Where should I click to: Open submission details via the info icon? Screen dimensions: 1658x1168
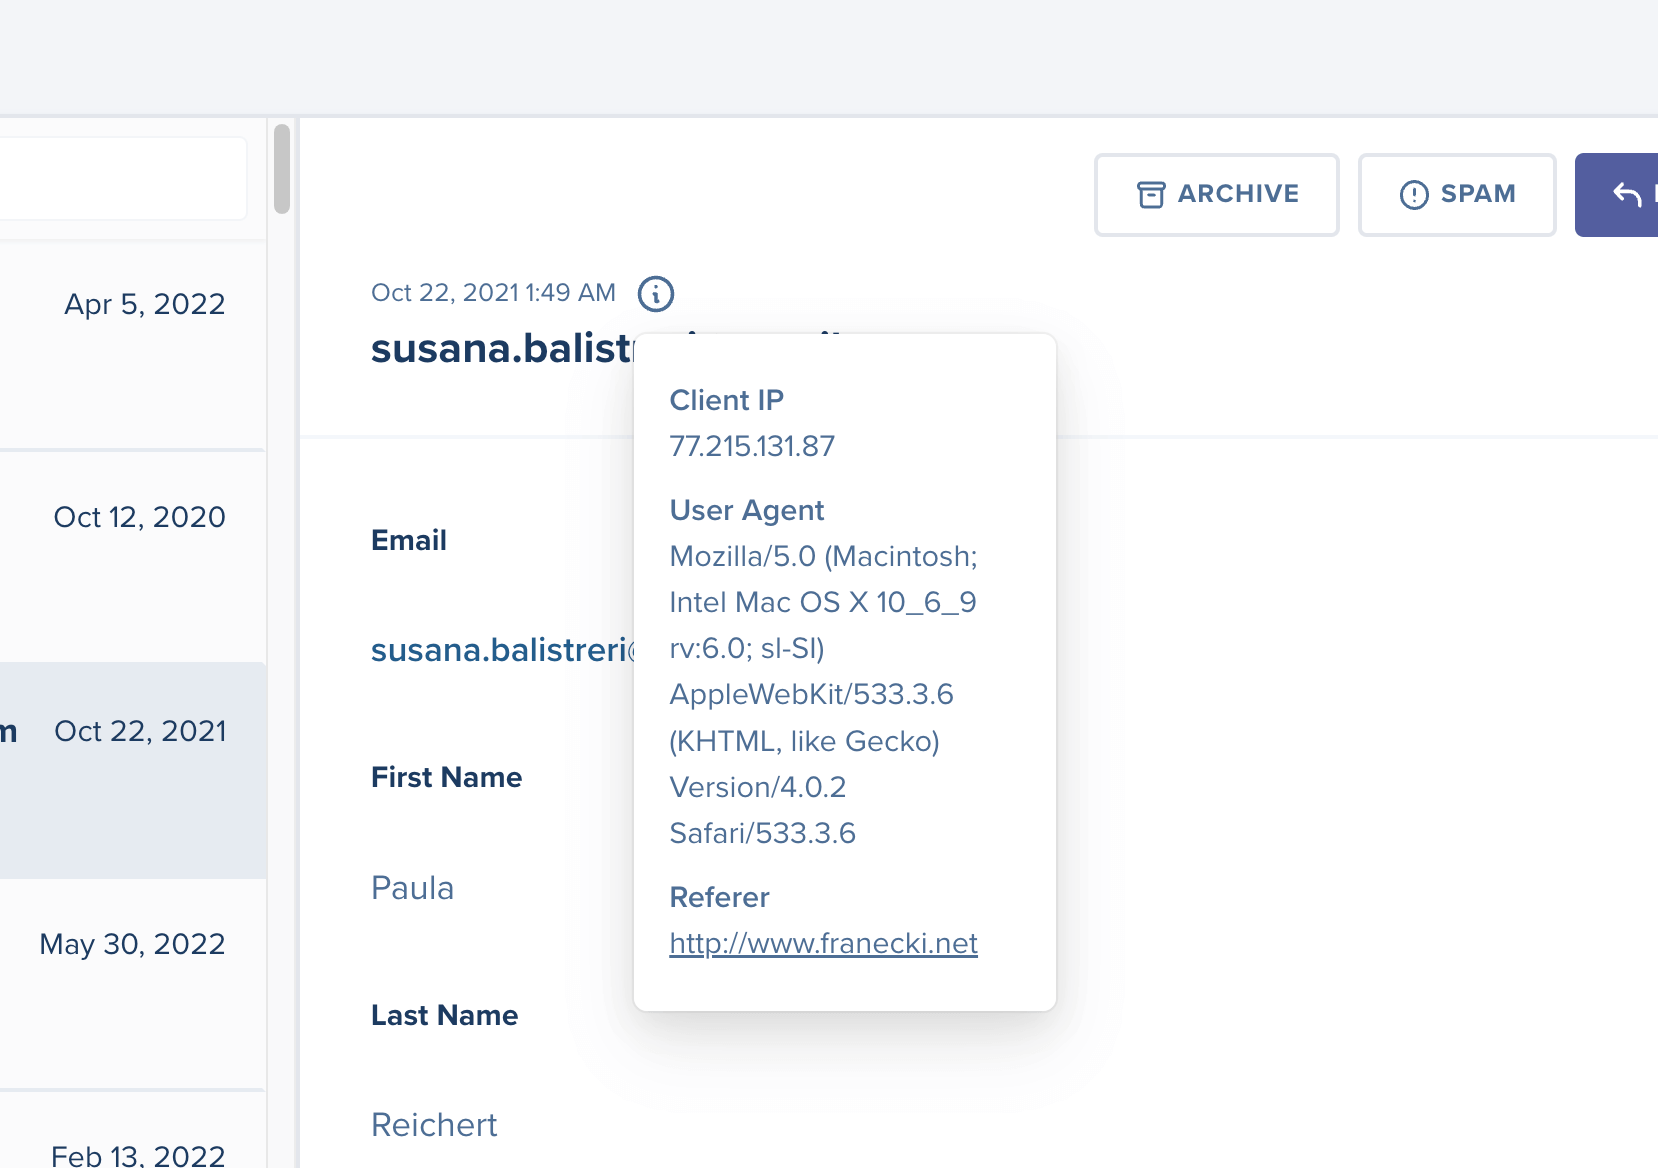pos(656,293)
